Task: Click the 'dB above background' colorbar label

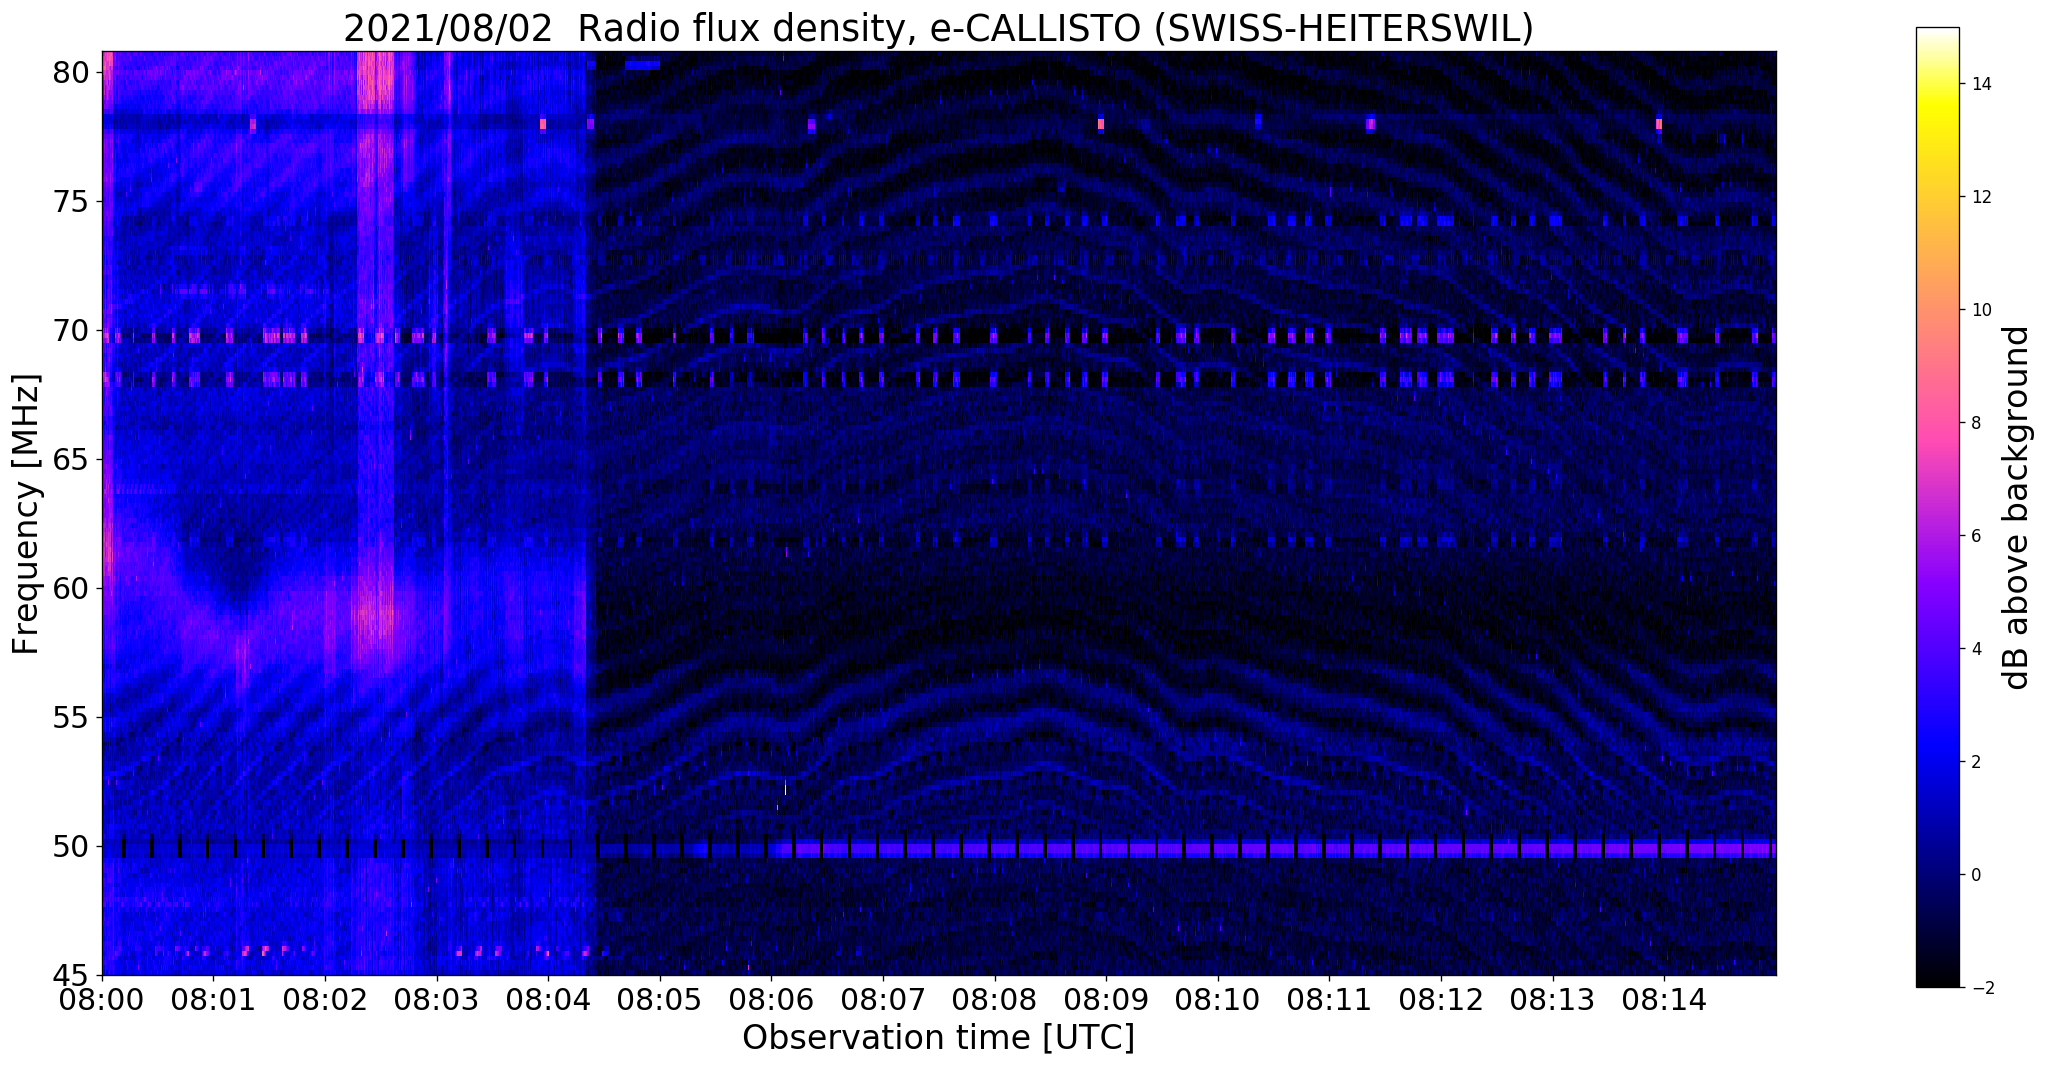Action: [x=2017, y=508]
